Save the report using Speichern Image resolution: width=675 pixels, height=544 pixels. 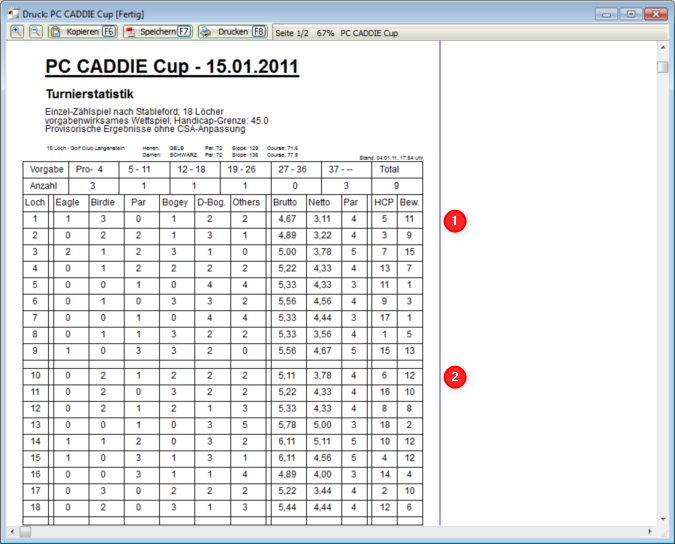point(157,32)
